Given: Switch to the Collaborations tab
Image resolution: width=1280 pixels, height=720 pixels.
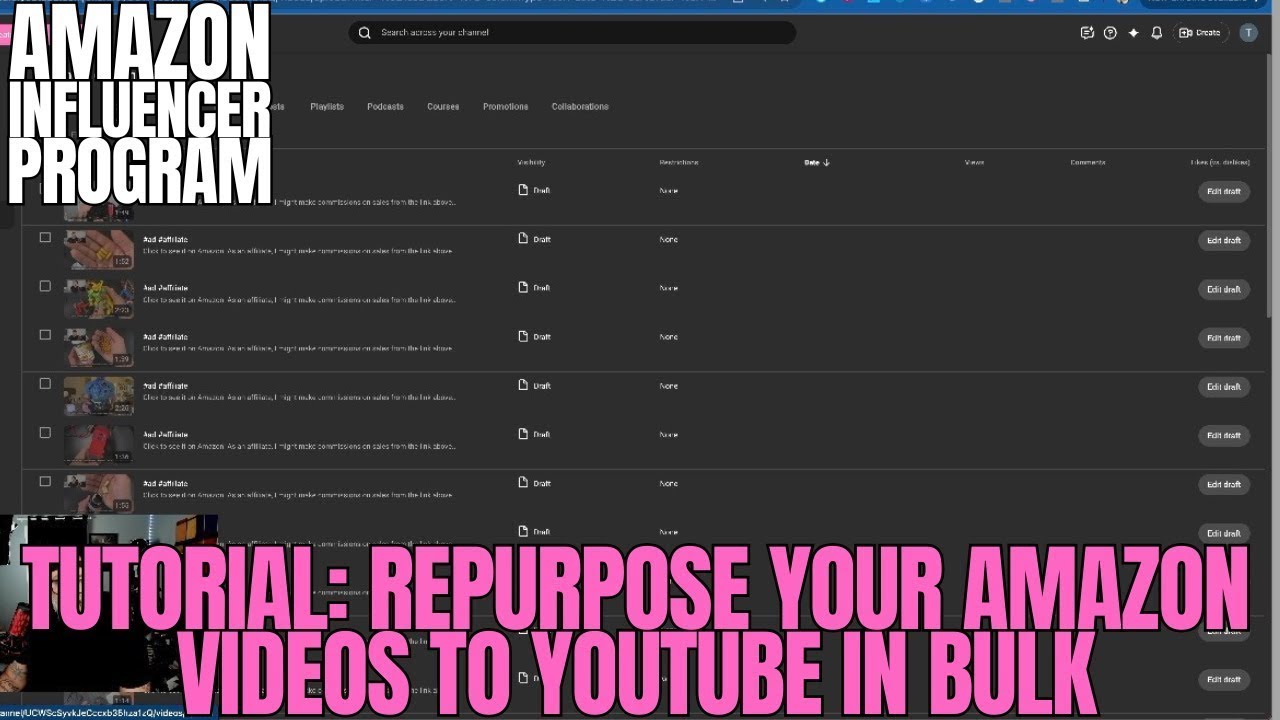Looking at the screenshot, I should pos(580,106).
